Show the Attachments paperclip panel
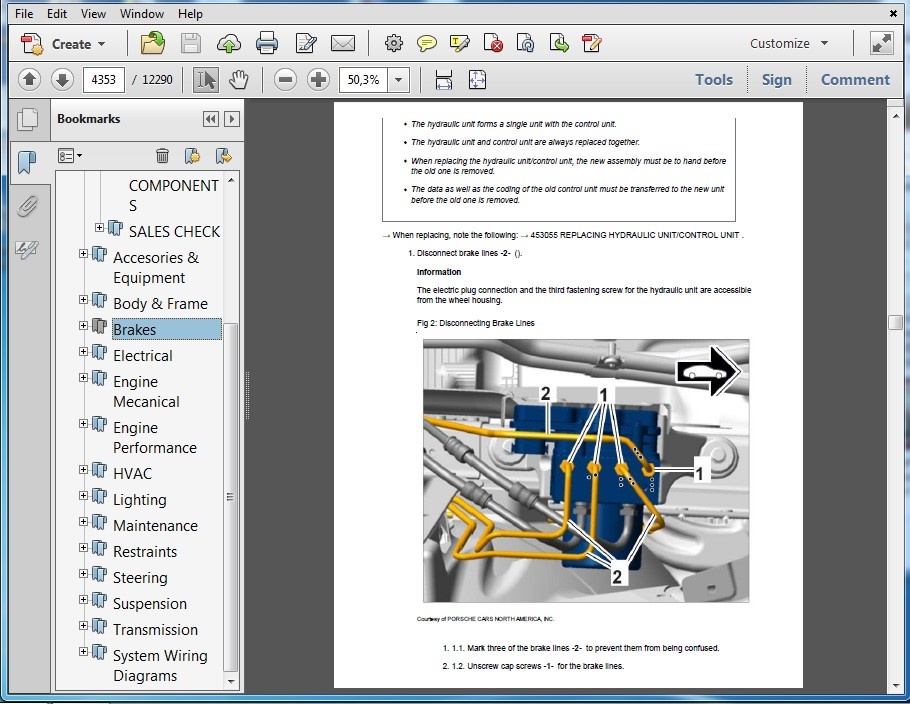 tap(27, 206)
